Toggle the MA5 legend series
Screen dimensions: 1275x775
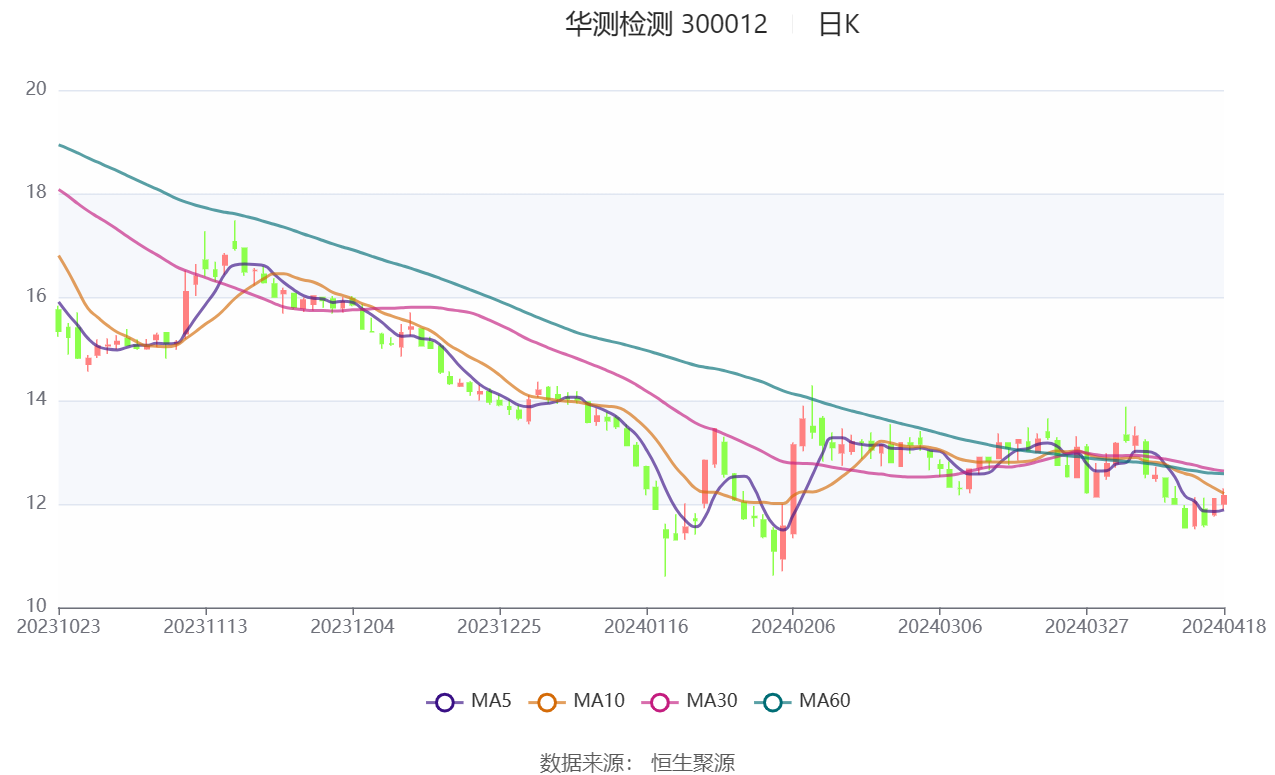pyautogui.click(x=469, y=701)
